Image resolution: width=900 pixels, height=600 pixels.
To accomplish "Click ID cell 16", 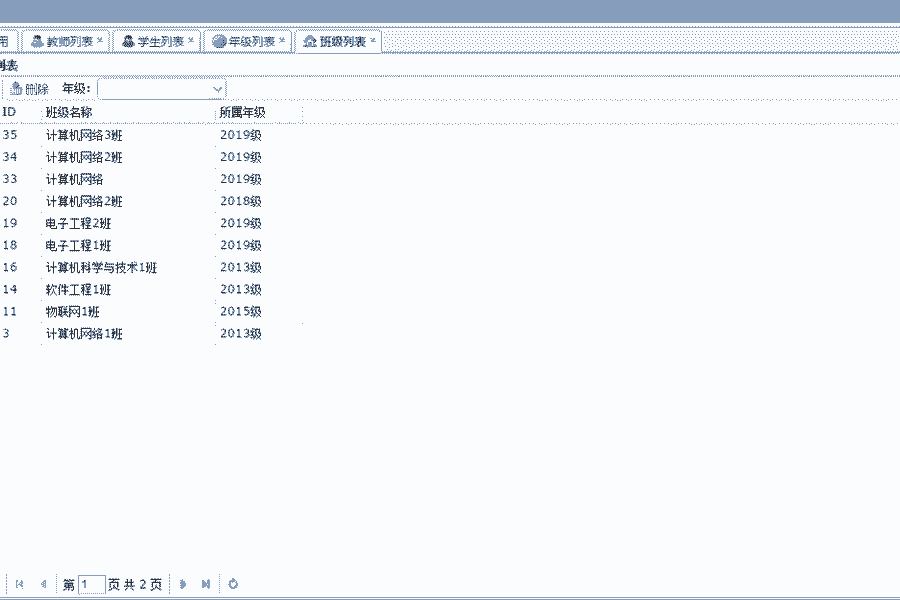I will point(10,268).
